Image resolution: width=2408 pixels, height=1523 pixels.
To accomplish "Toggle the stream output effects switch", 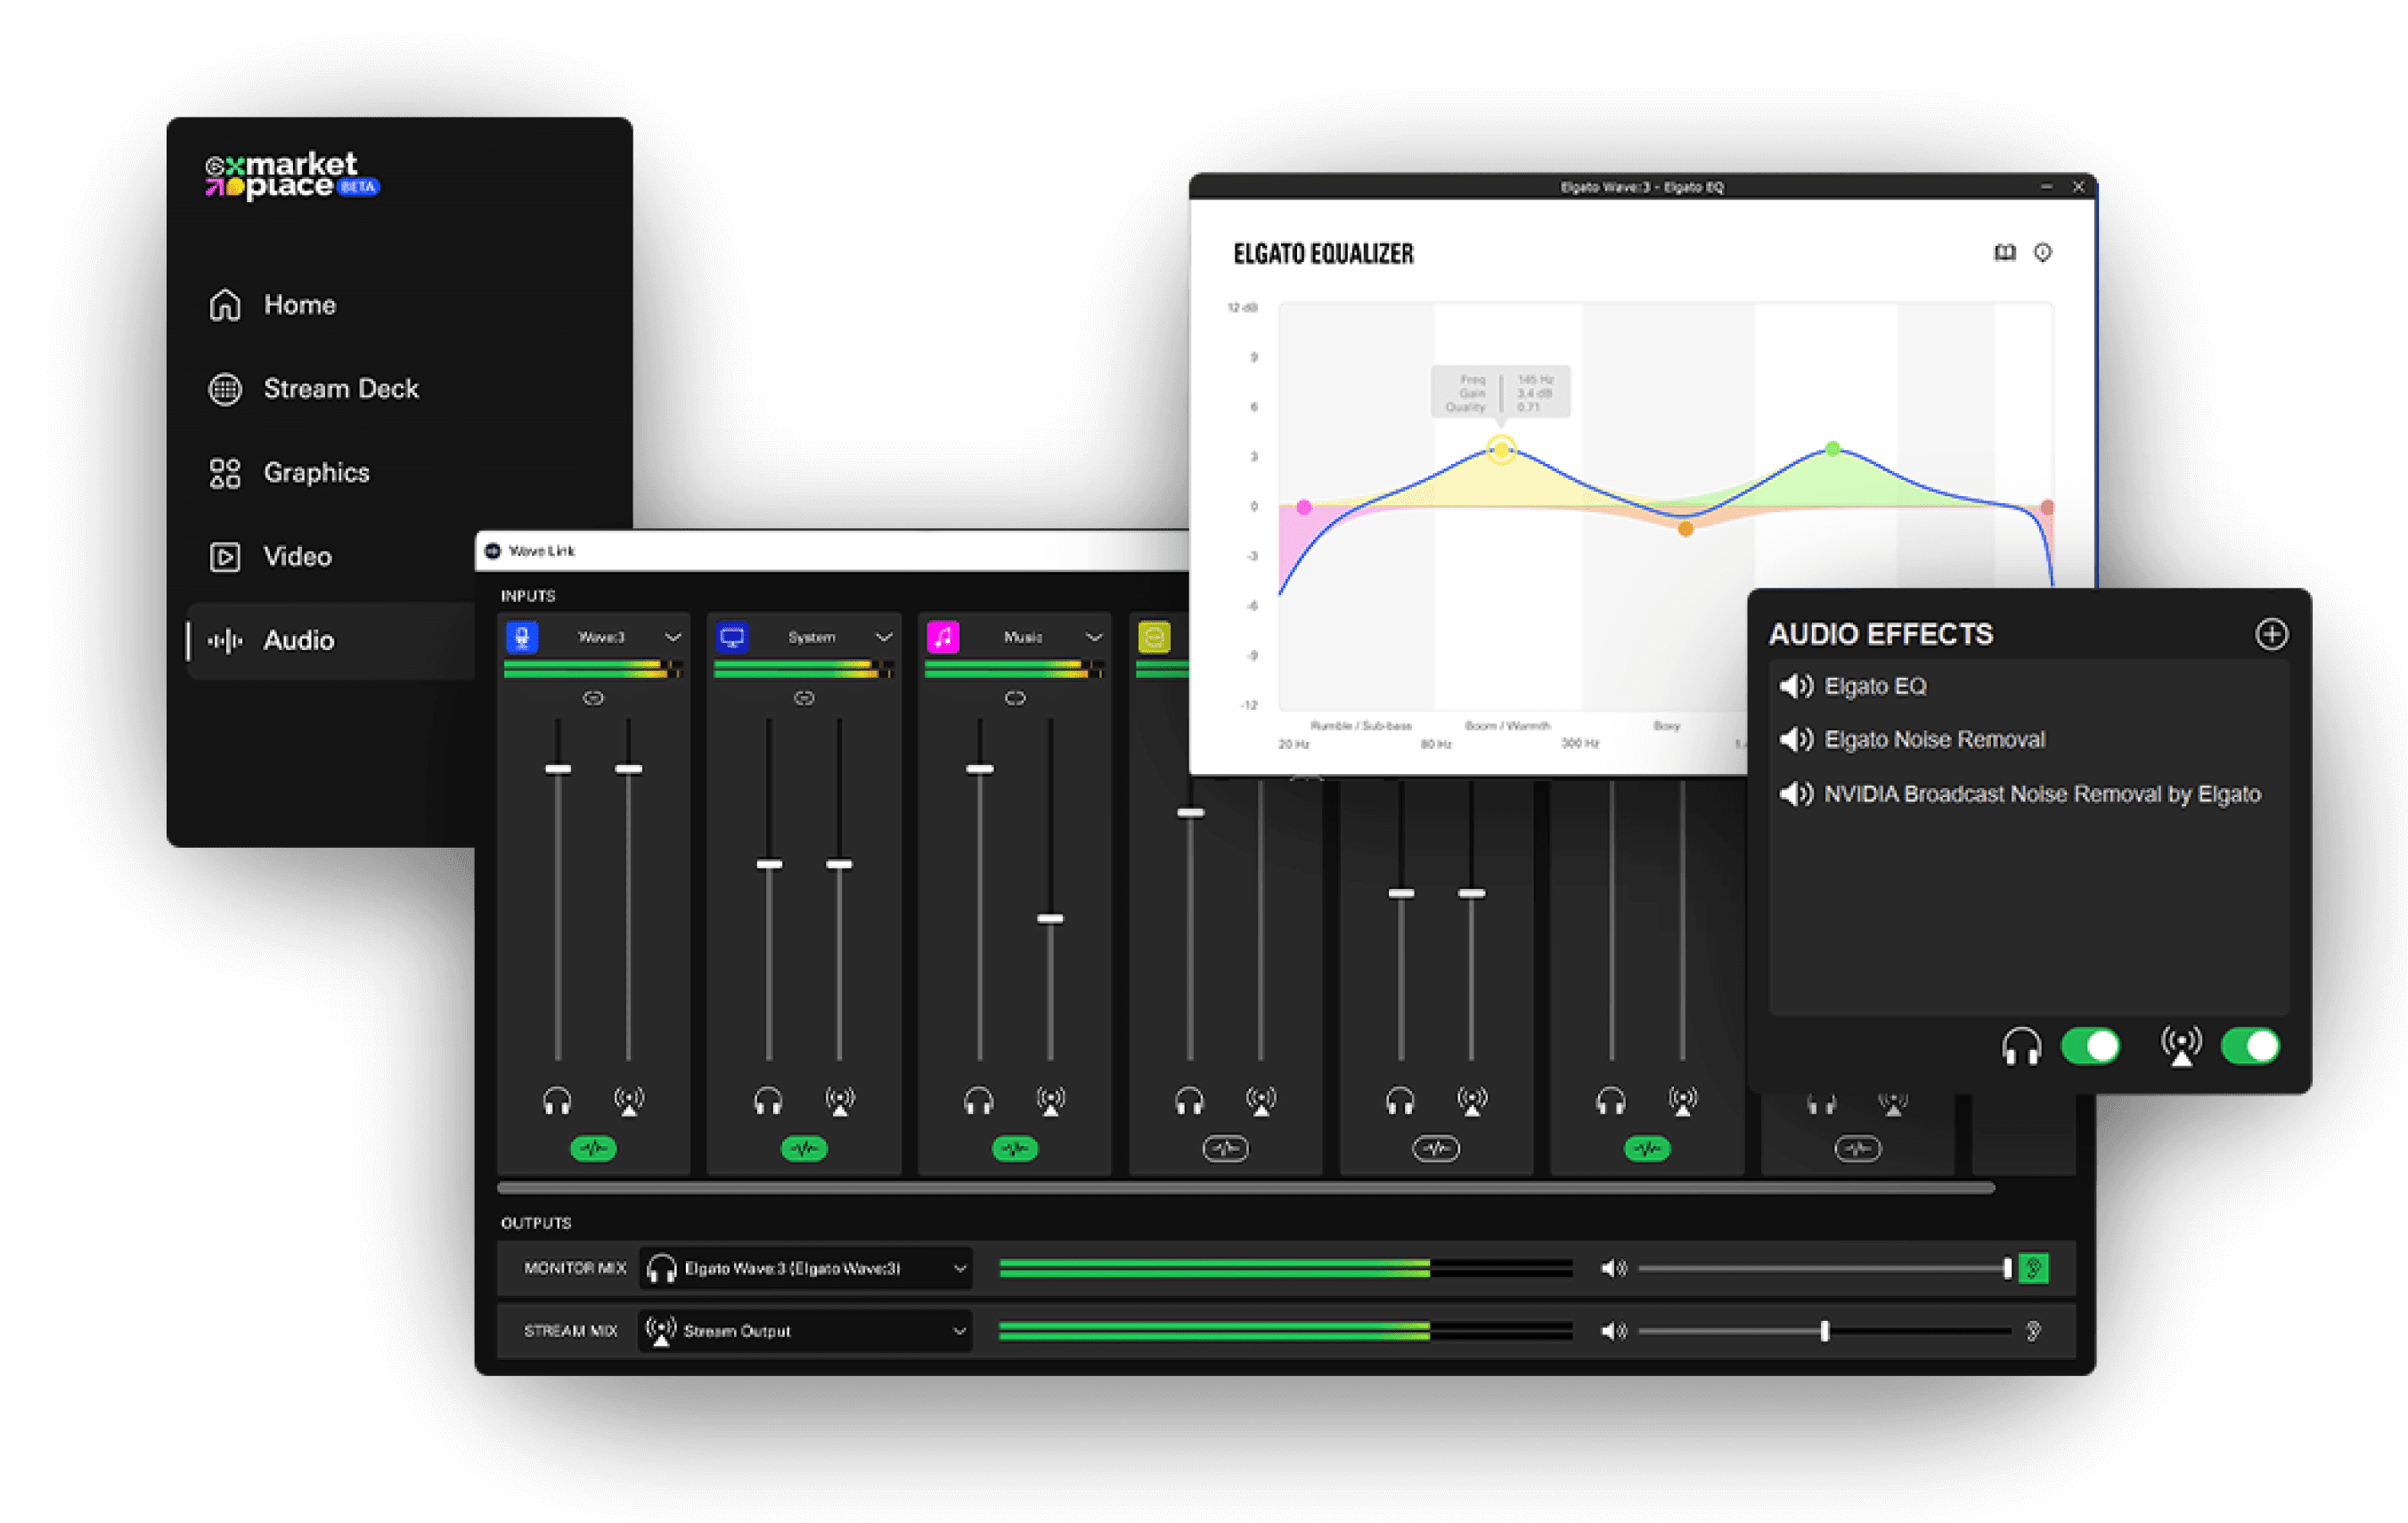I will point(2250,1046).
